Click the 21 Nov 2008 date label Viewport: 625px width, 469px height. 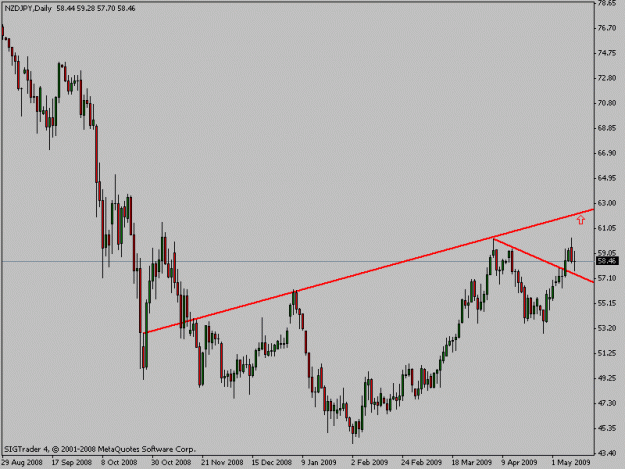[222, 463]
